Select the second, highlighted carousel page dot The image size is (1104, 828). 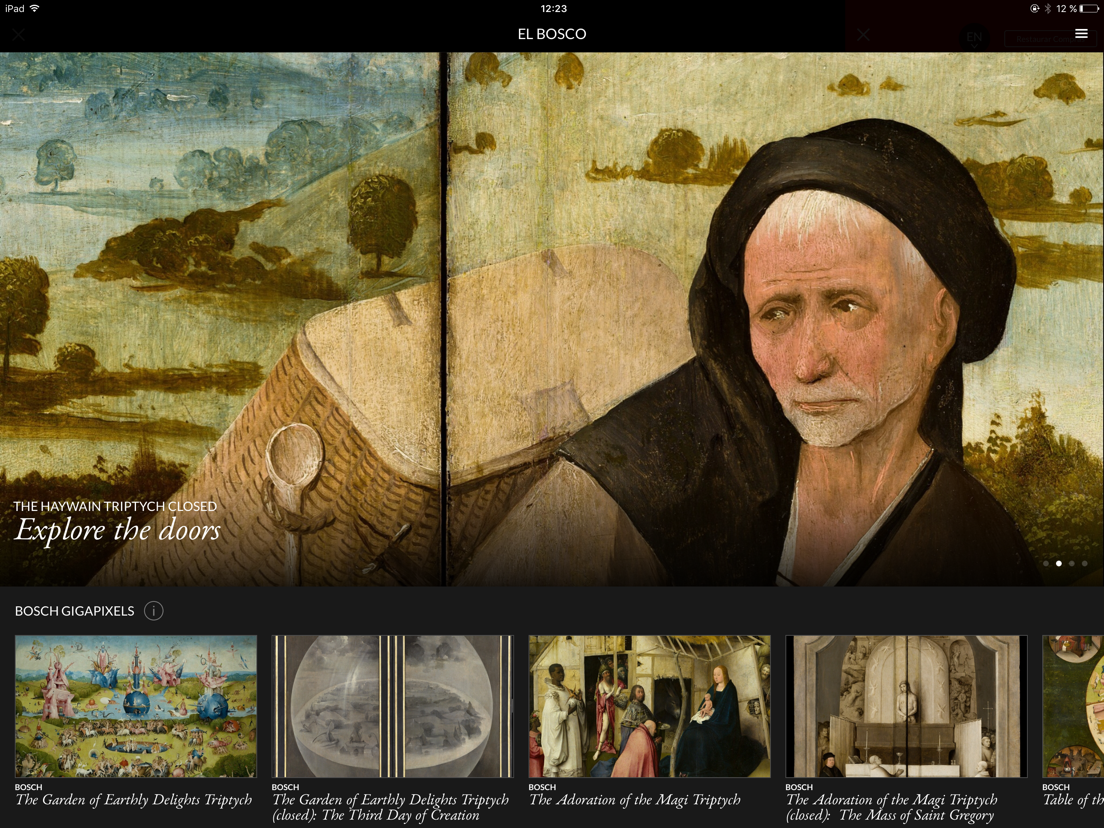1059,563
